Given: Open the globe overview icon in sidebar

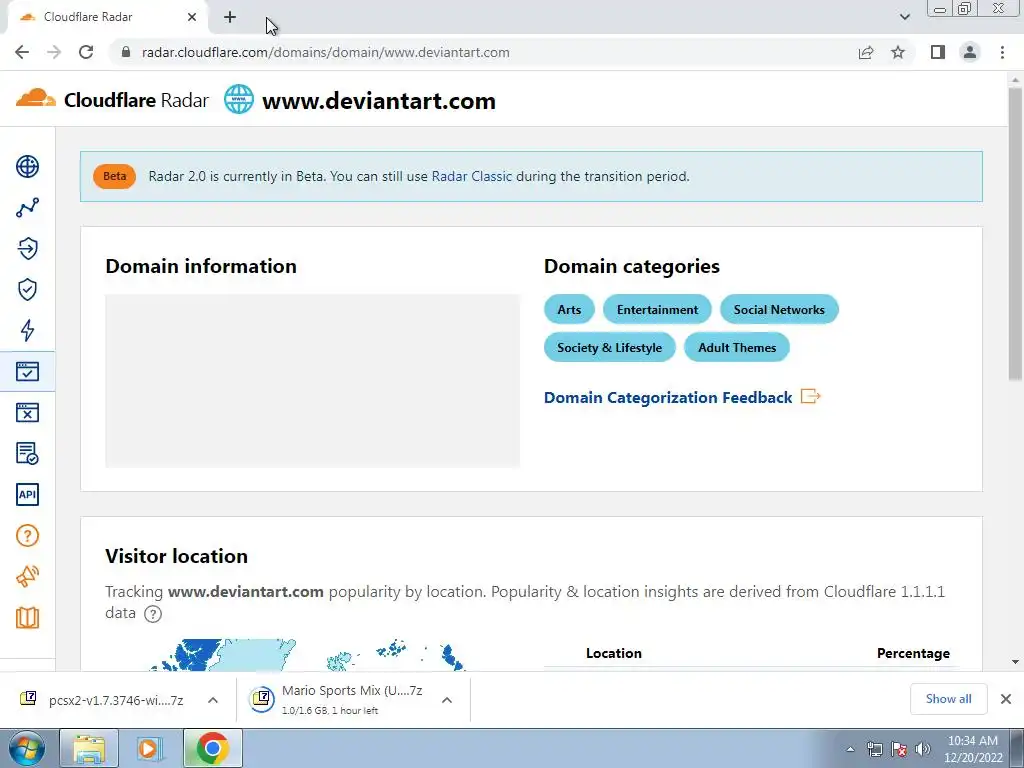Looking at the screenshot, I should click(x=27, y=167).
